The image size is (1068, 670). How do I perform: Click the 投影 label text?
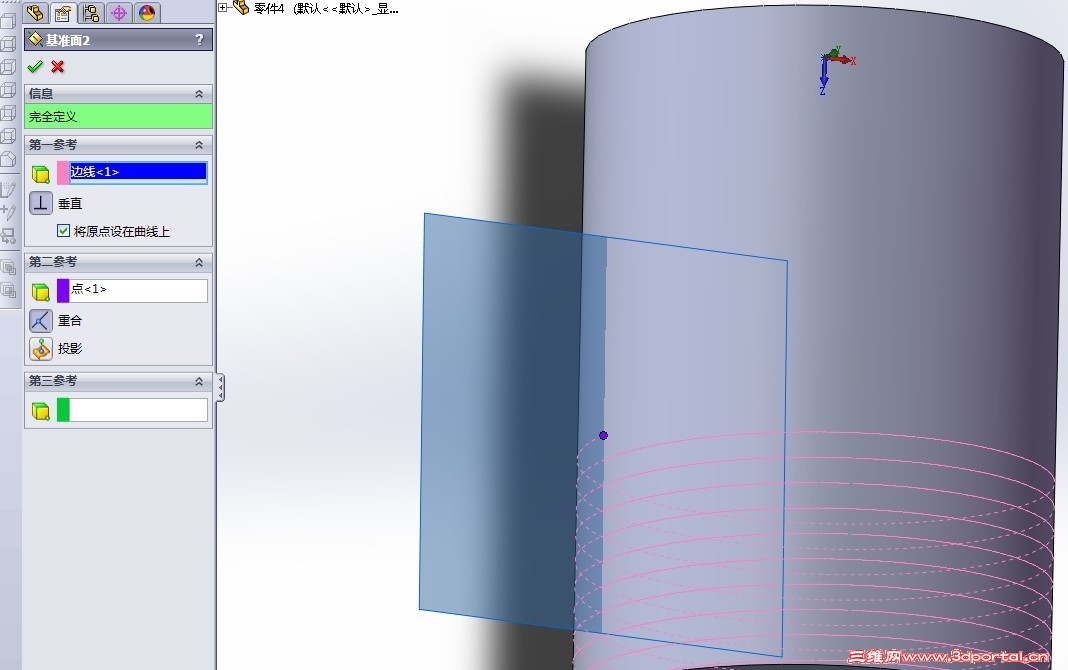tap(70, 349)
